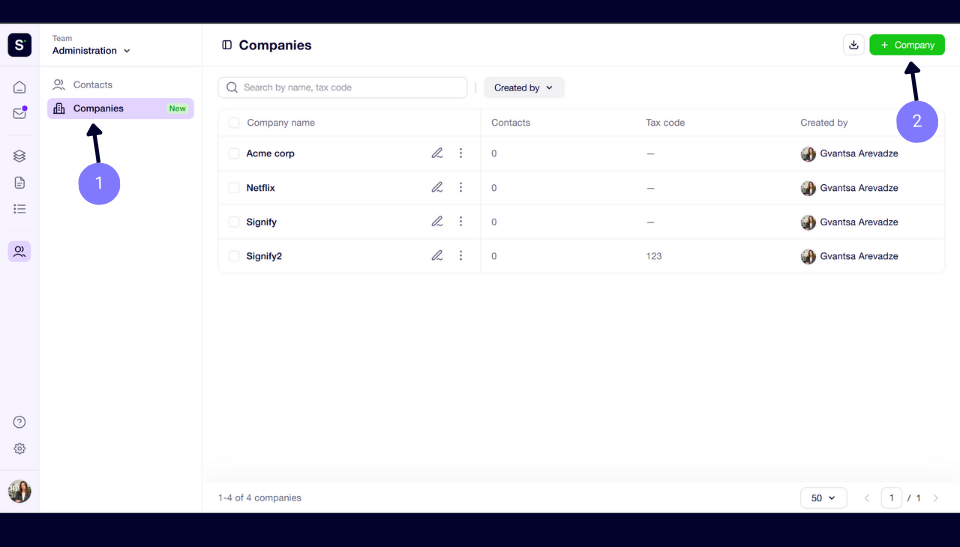Open more options for Netflix row

click(x=461, y=187)
